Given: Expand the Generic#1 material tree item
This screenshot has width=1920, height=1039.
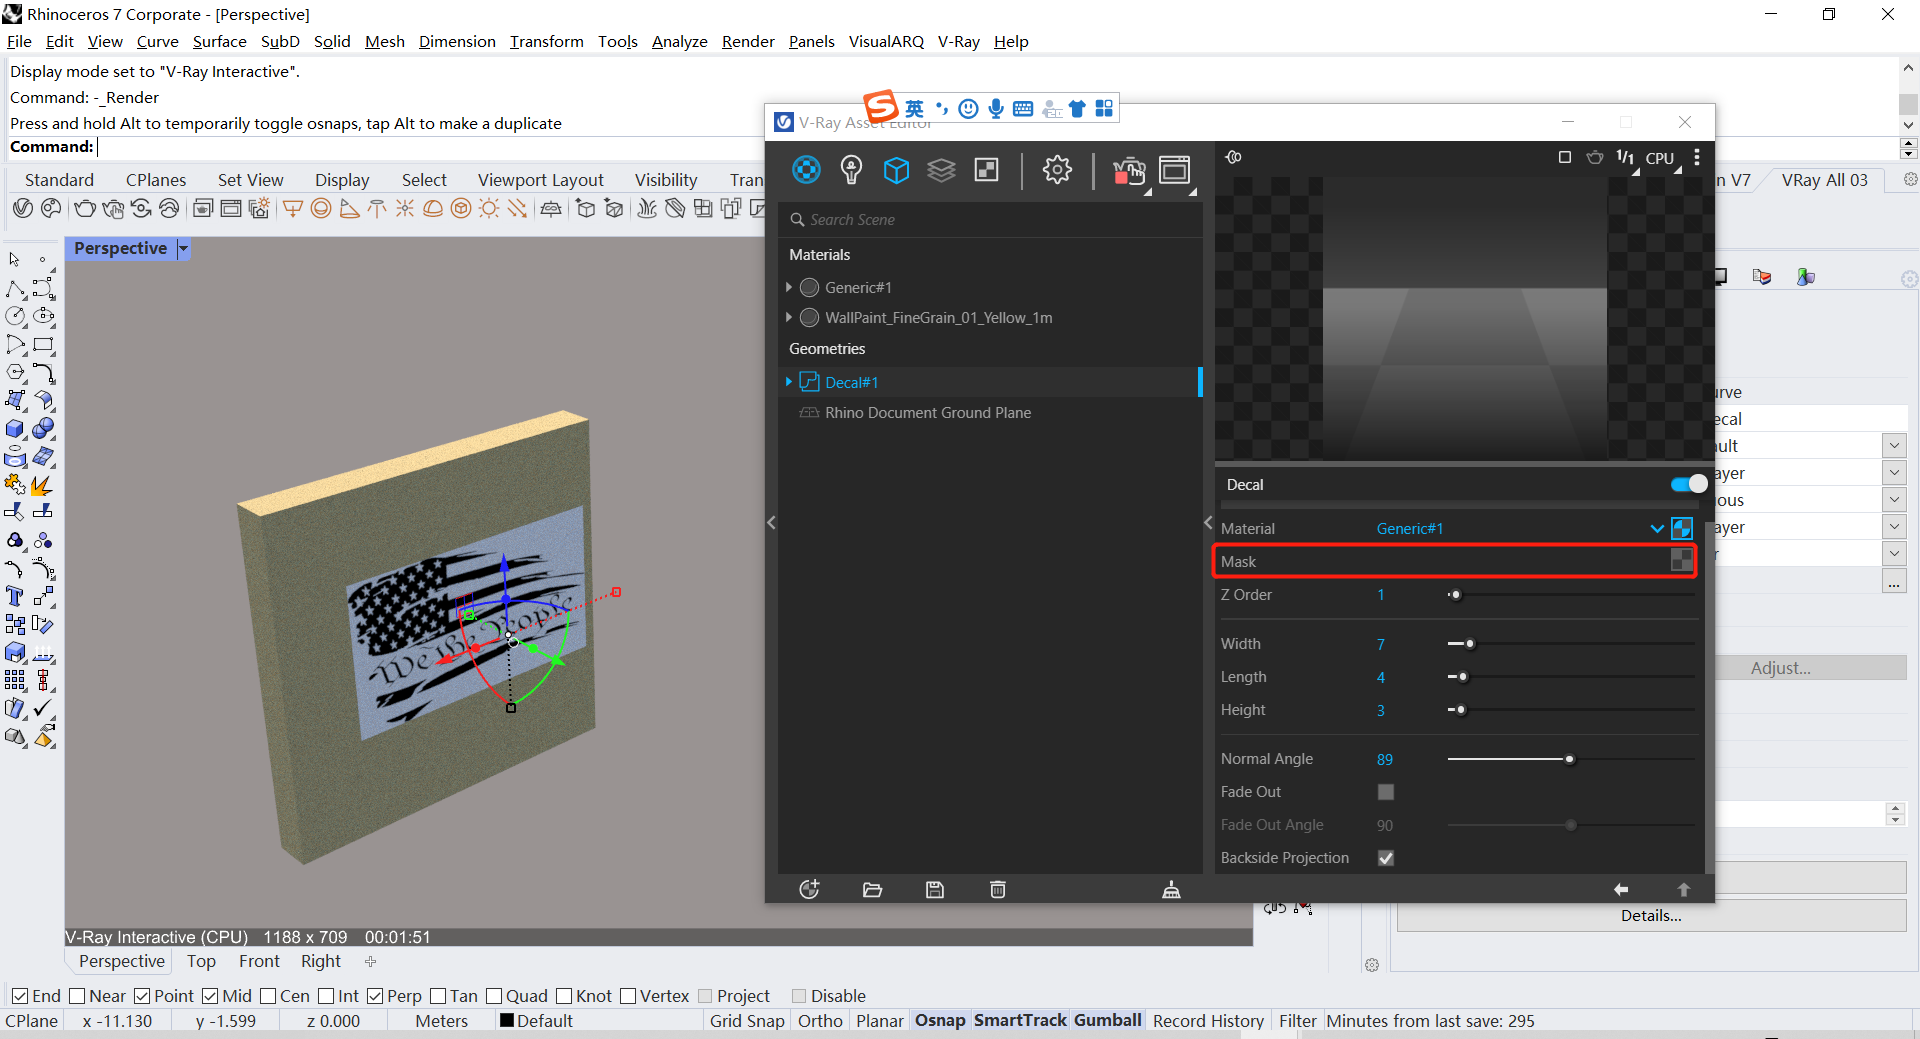Looking at the screenshot, I should (x=789, y=287).
